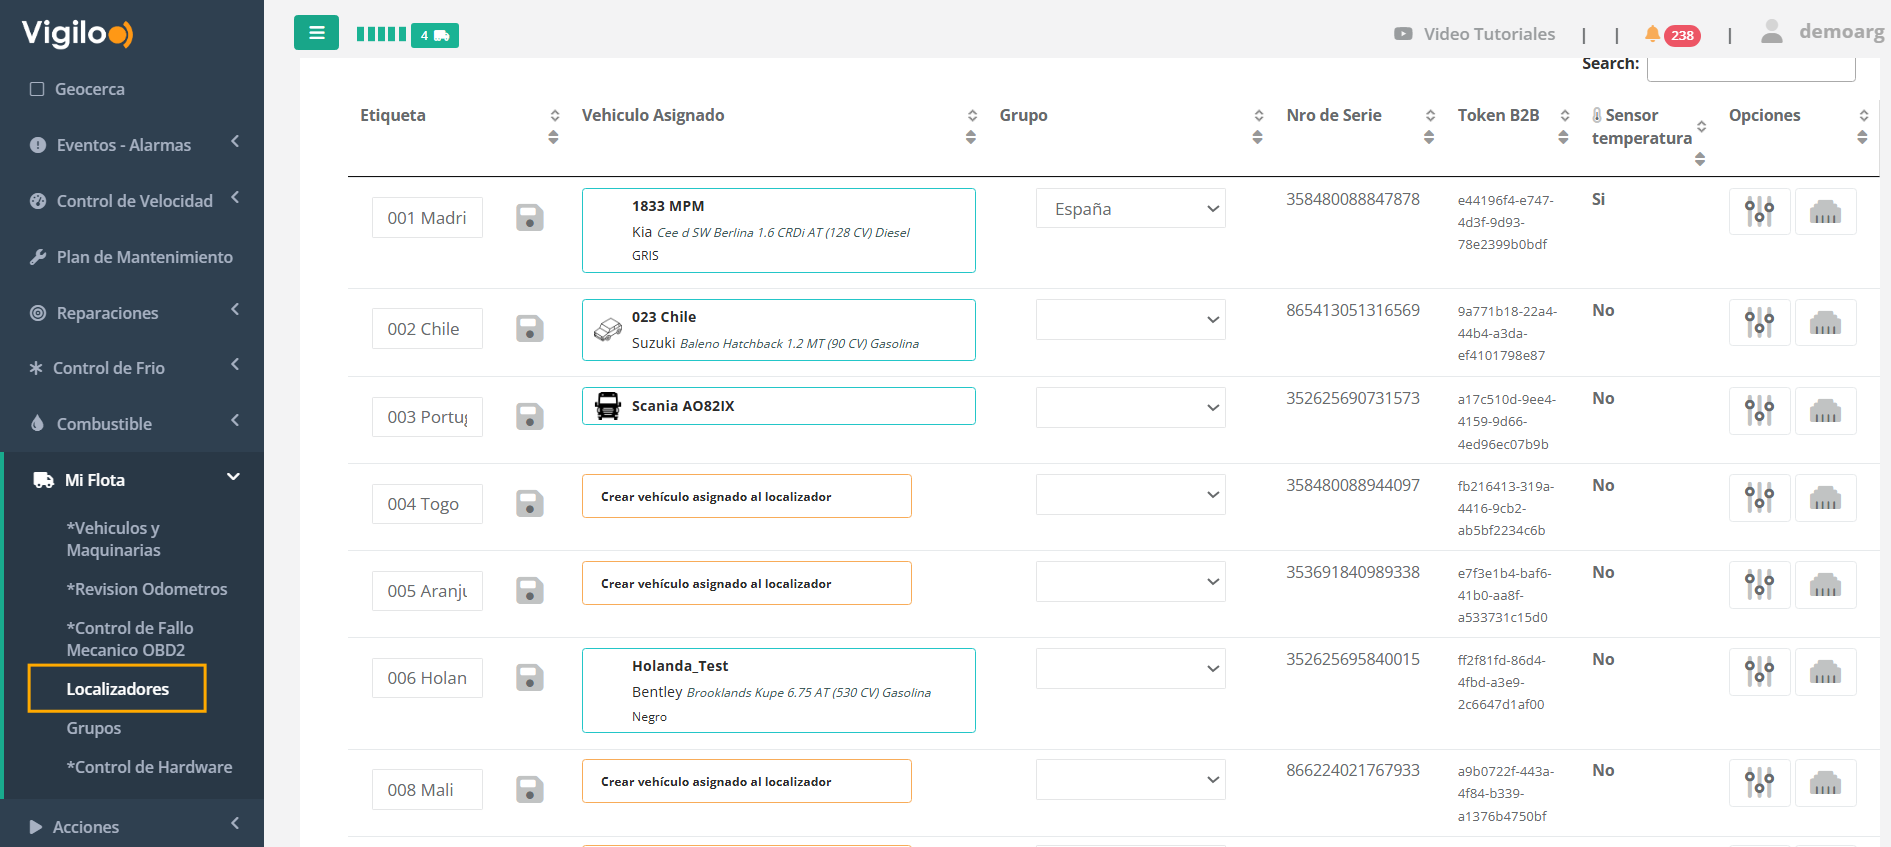Open settings sliders for the 004 Togo row
This screenshot has height=847, width=1891.
[x=1759, y=498]
